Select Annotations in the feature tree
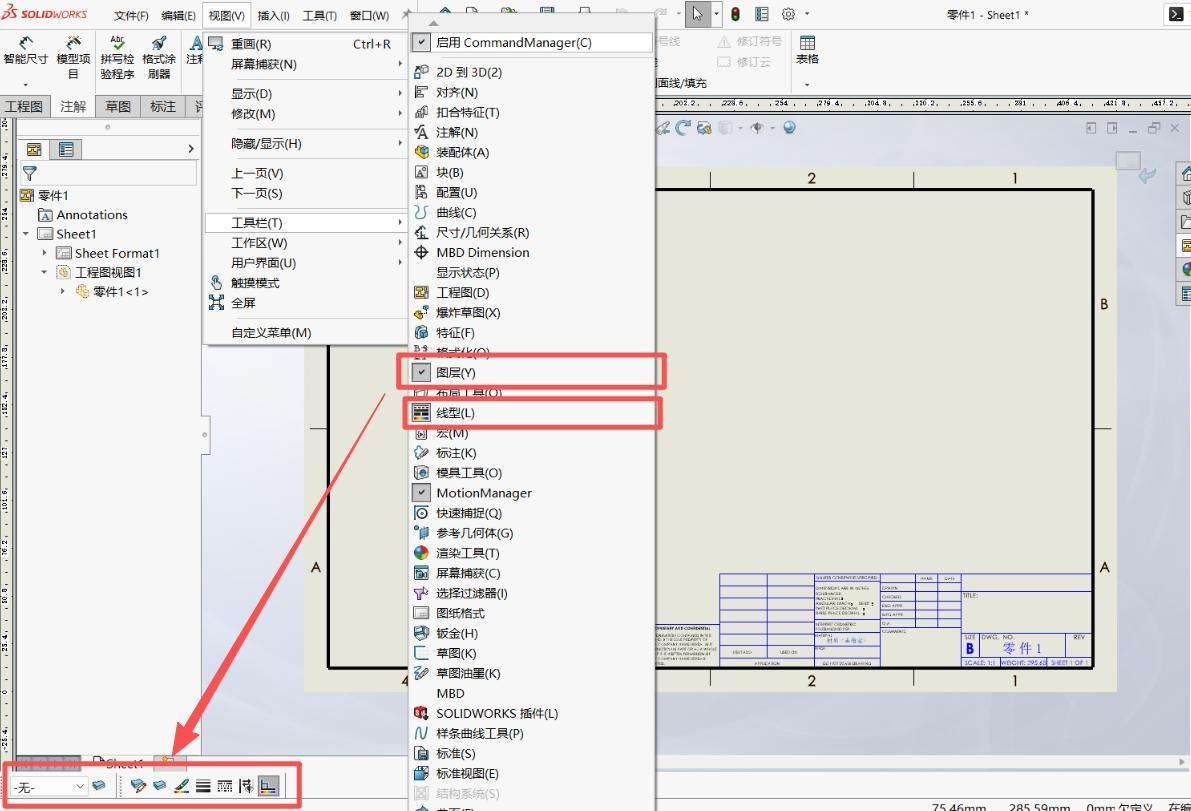 (91, 215)
